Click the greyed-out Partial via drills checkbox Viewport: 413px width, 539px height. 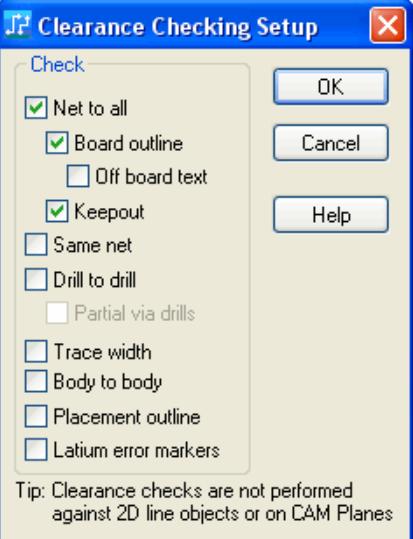[x=57, y=313]
